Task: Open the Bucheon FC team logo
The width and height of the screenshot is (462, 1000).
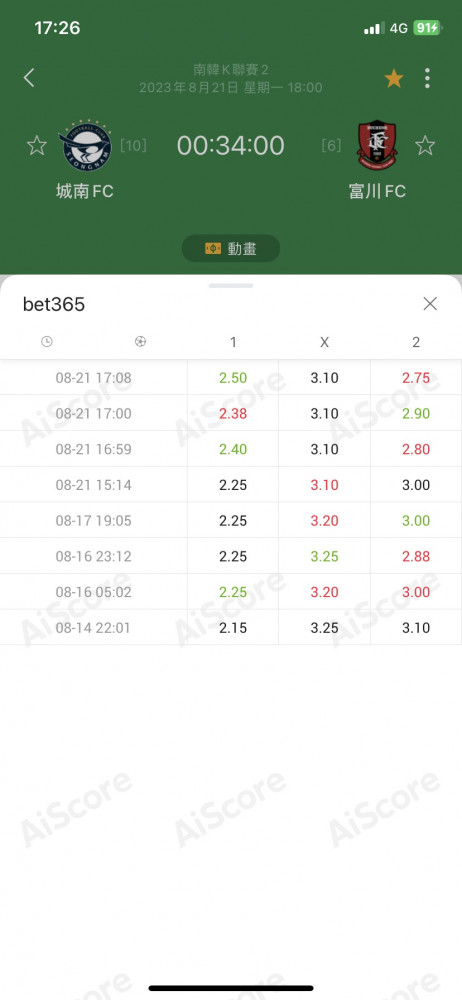Action: (376, 145)
